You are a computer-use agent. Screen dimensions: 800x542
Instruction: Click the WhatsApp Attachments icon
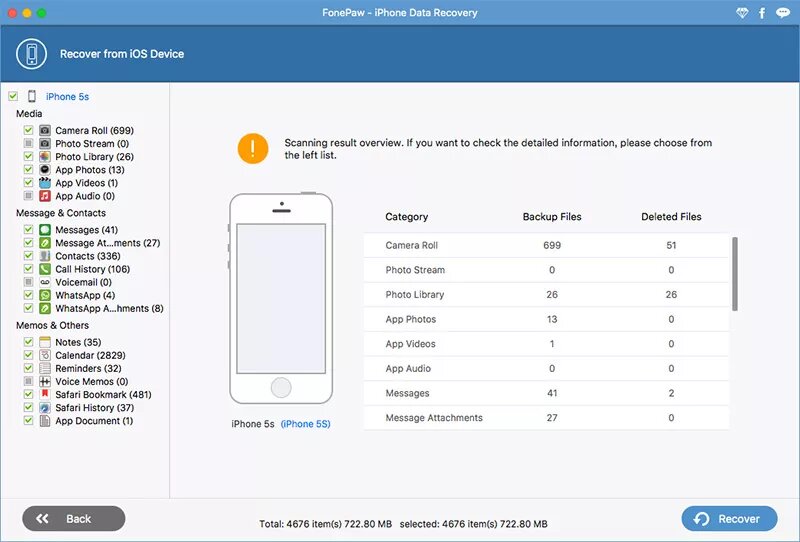pyautogui.click(x=45, y=308)
